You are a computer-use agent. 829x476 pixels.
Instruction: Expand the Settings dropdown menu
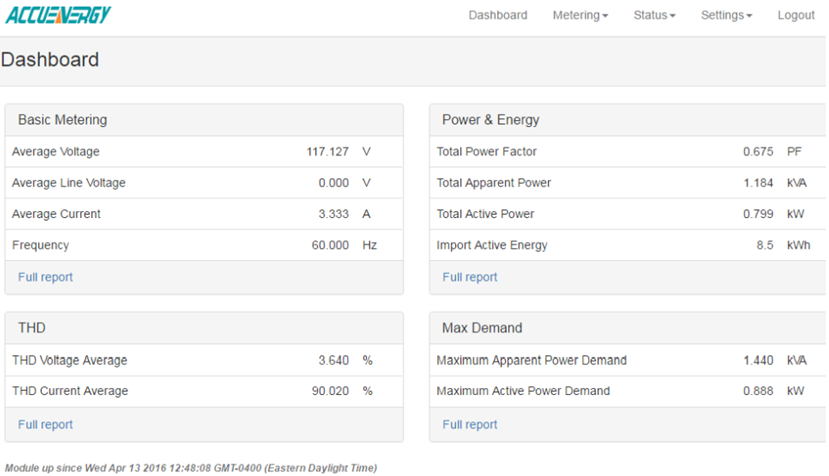(x=726, y=15)
